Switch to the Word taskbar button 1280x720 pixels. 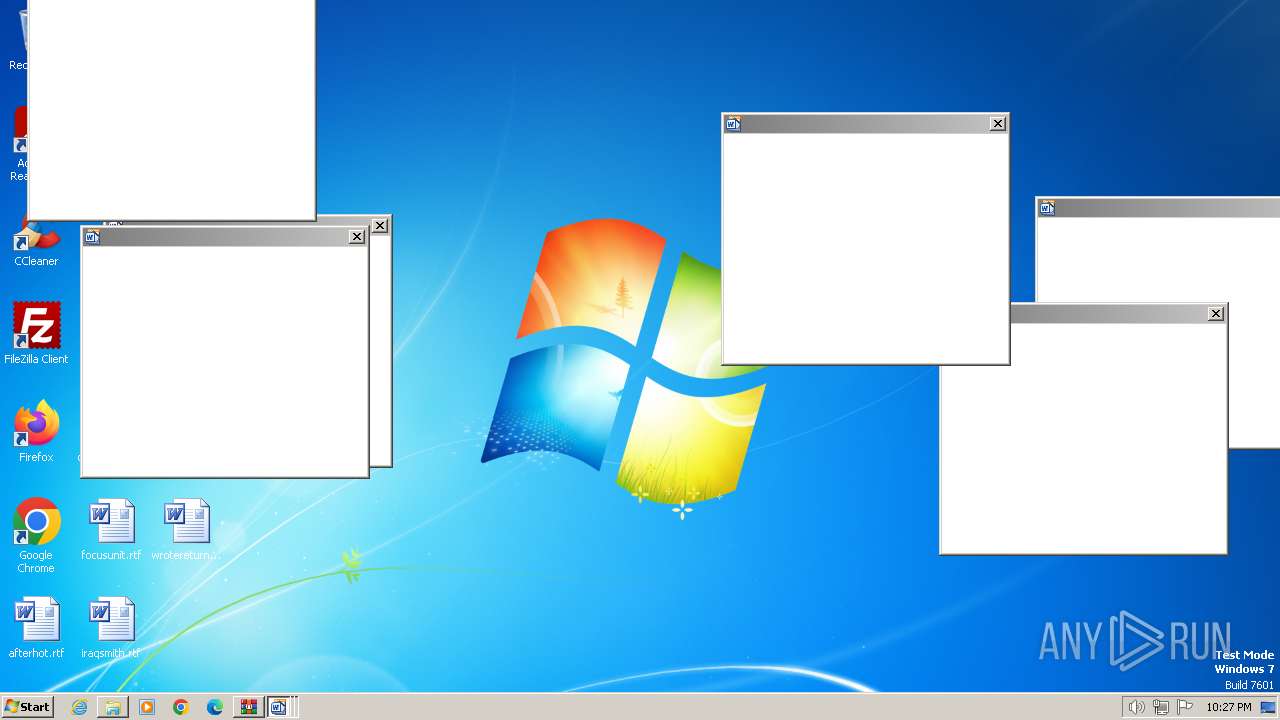(x=280, y=707)
